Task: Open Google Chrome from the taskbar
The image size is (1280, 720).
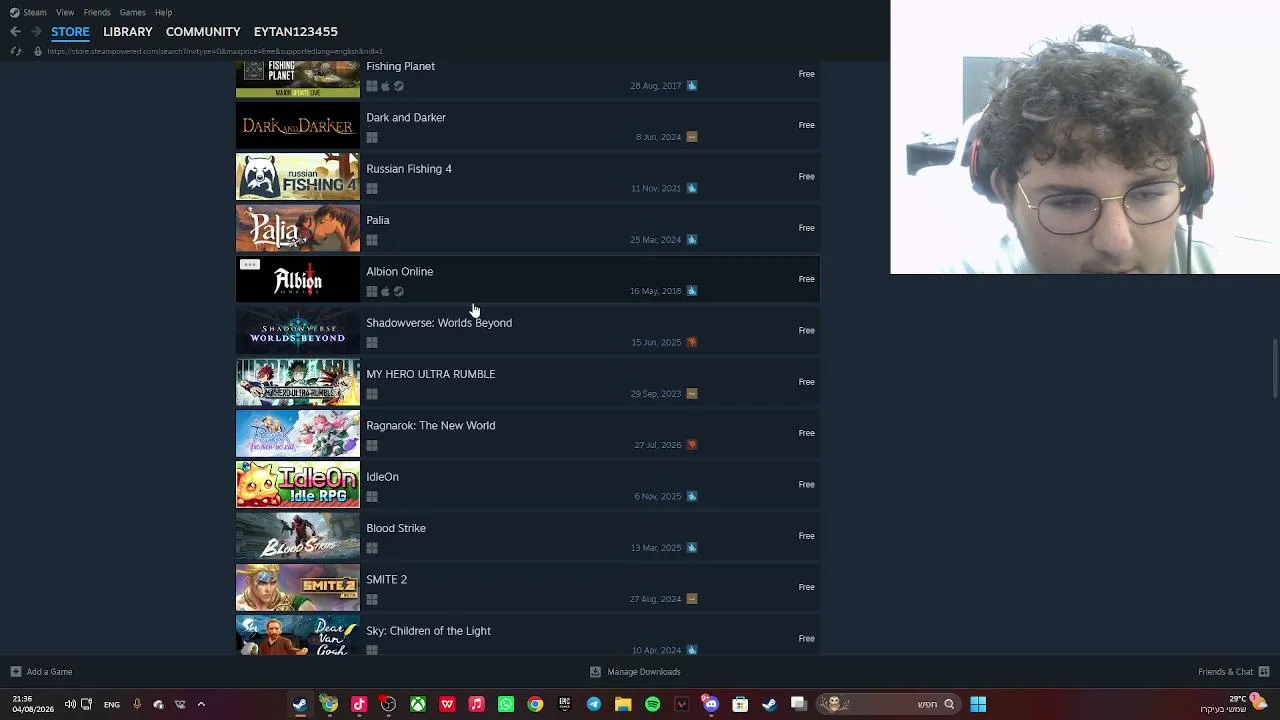Action: pos(535,704)
